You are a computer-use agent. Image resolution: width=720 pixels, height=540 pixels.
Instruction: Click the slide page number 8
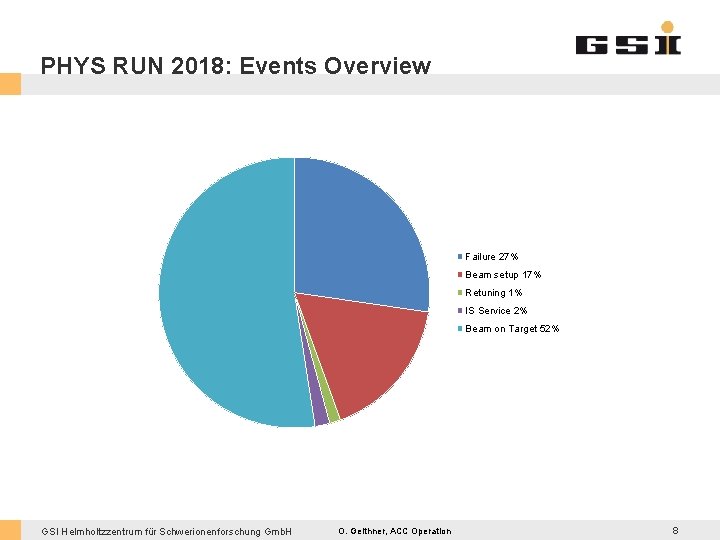click(675, 530)
